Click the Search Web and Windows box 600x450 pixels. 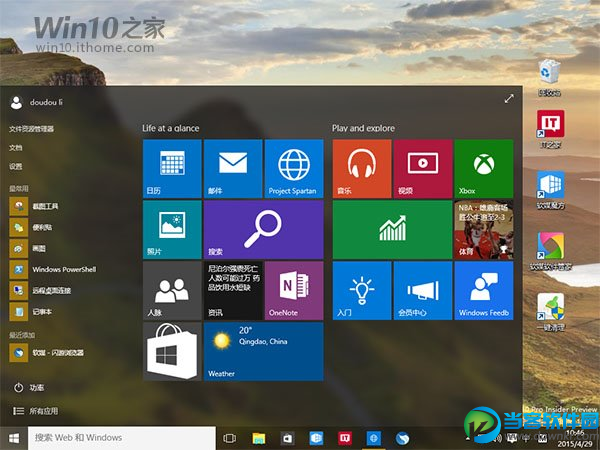(x=120, y=437)
